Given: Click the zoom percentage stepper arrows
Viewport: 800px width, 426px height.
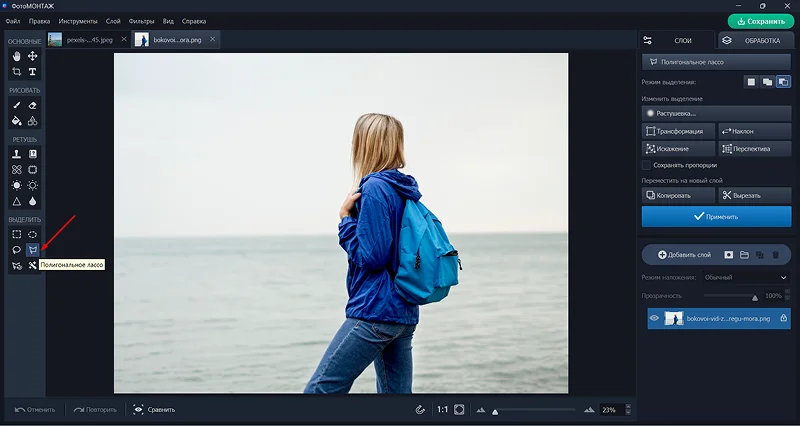Looking at the screenshot, I should pyautogui.click(x=628, y=410).
